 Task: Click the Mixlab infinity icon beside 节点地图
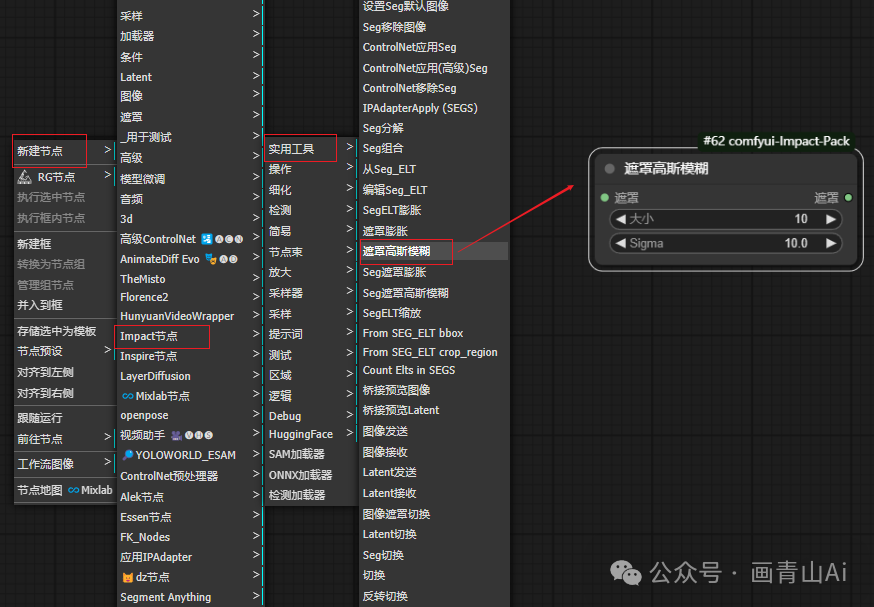(74, 490)
